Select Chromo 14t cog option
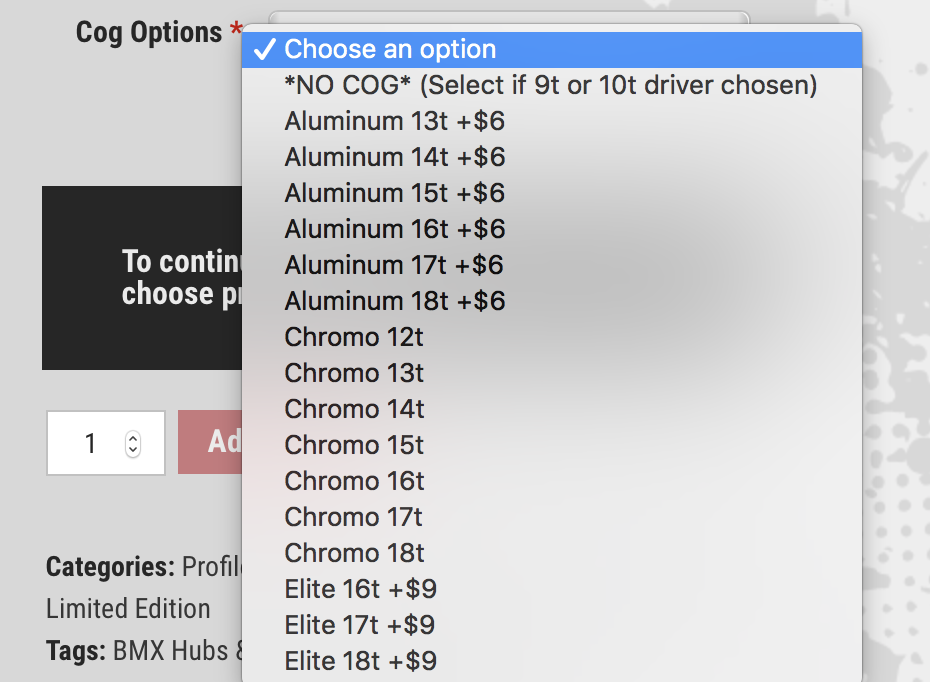The height and width of the screenshot is (682, 930). point(354,409)
